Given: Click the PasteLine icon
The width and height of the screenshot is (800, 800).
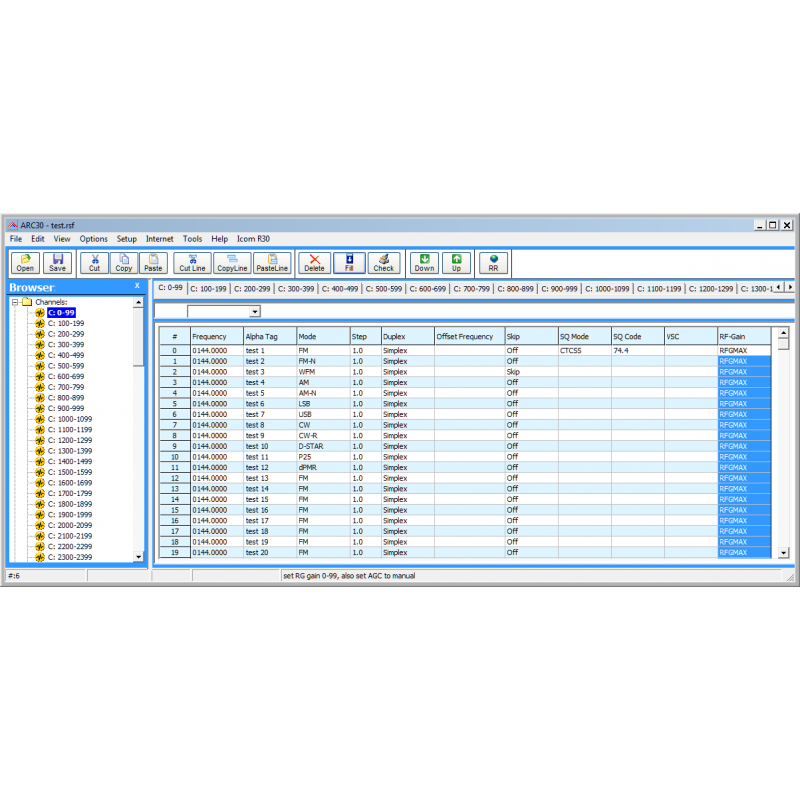Looking at the screenshot, I should (272, 262).
